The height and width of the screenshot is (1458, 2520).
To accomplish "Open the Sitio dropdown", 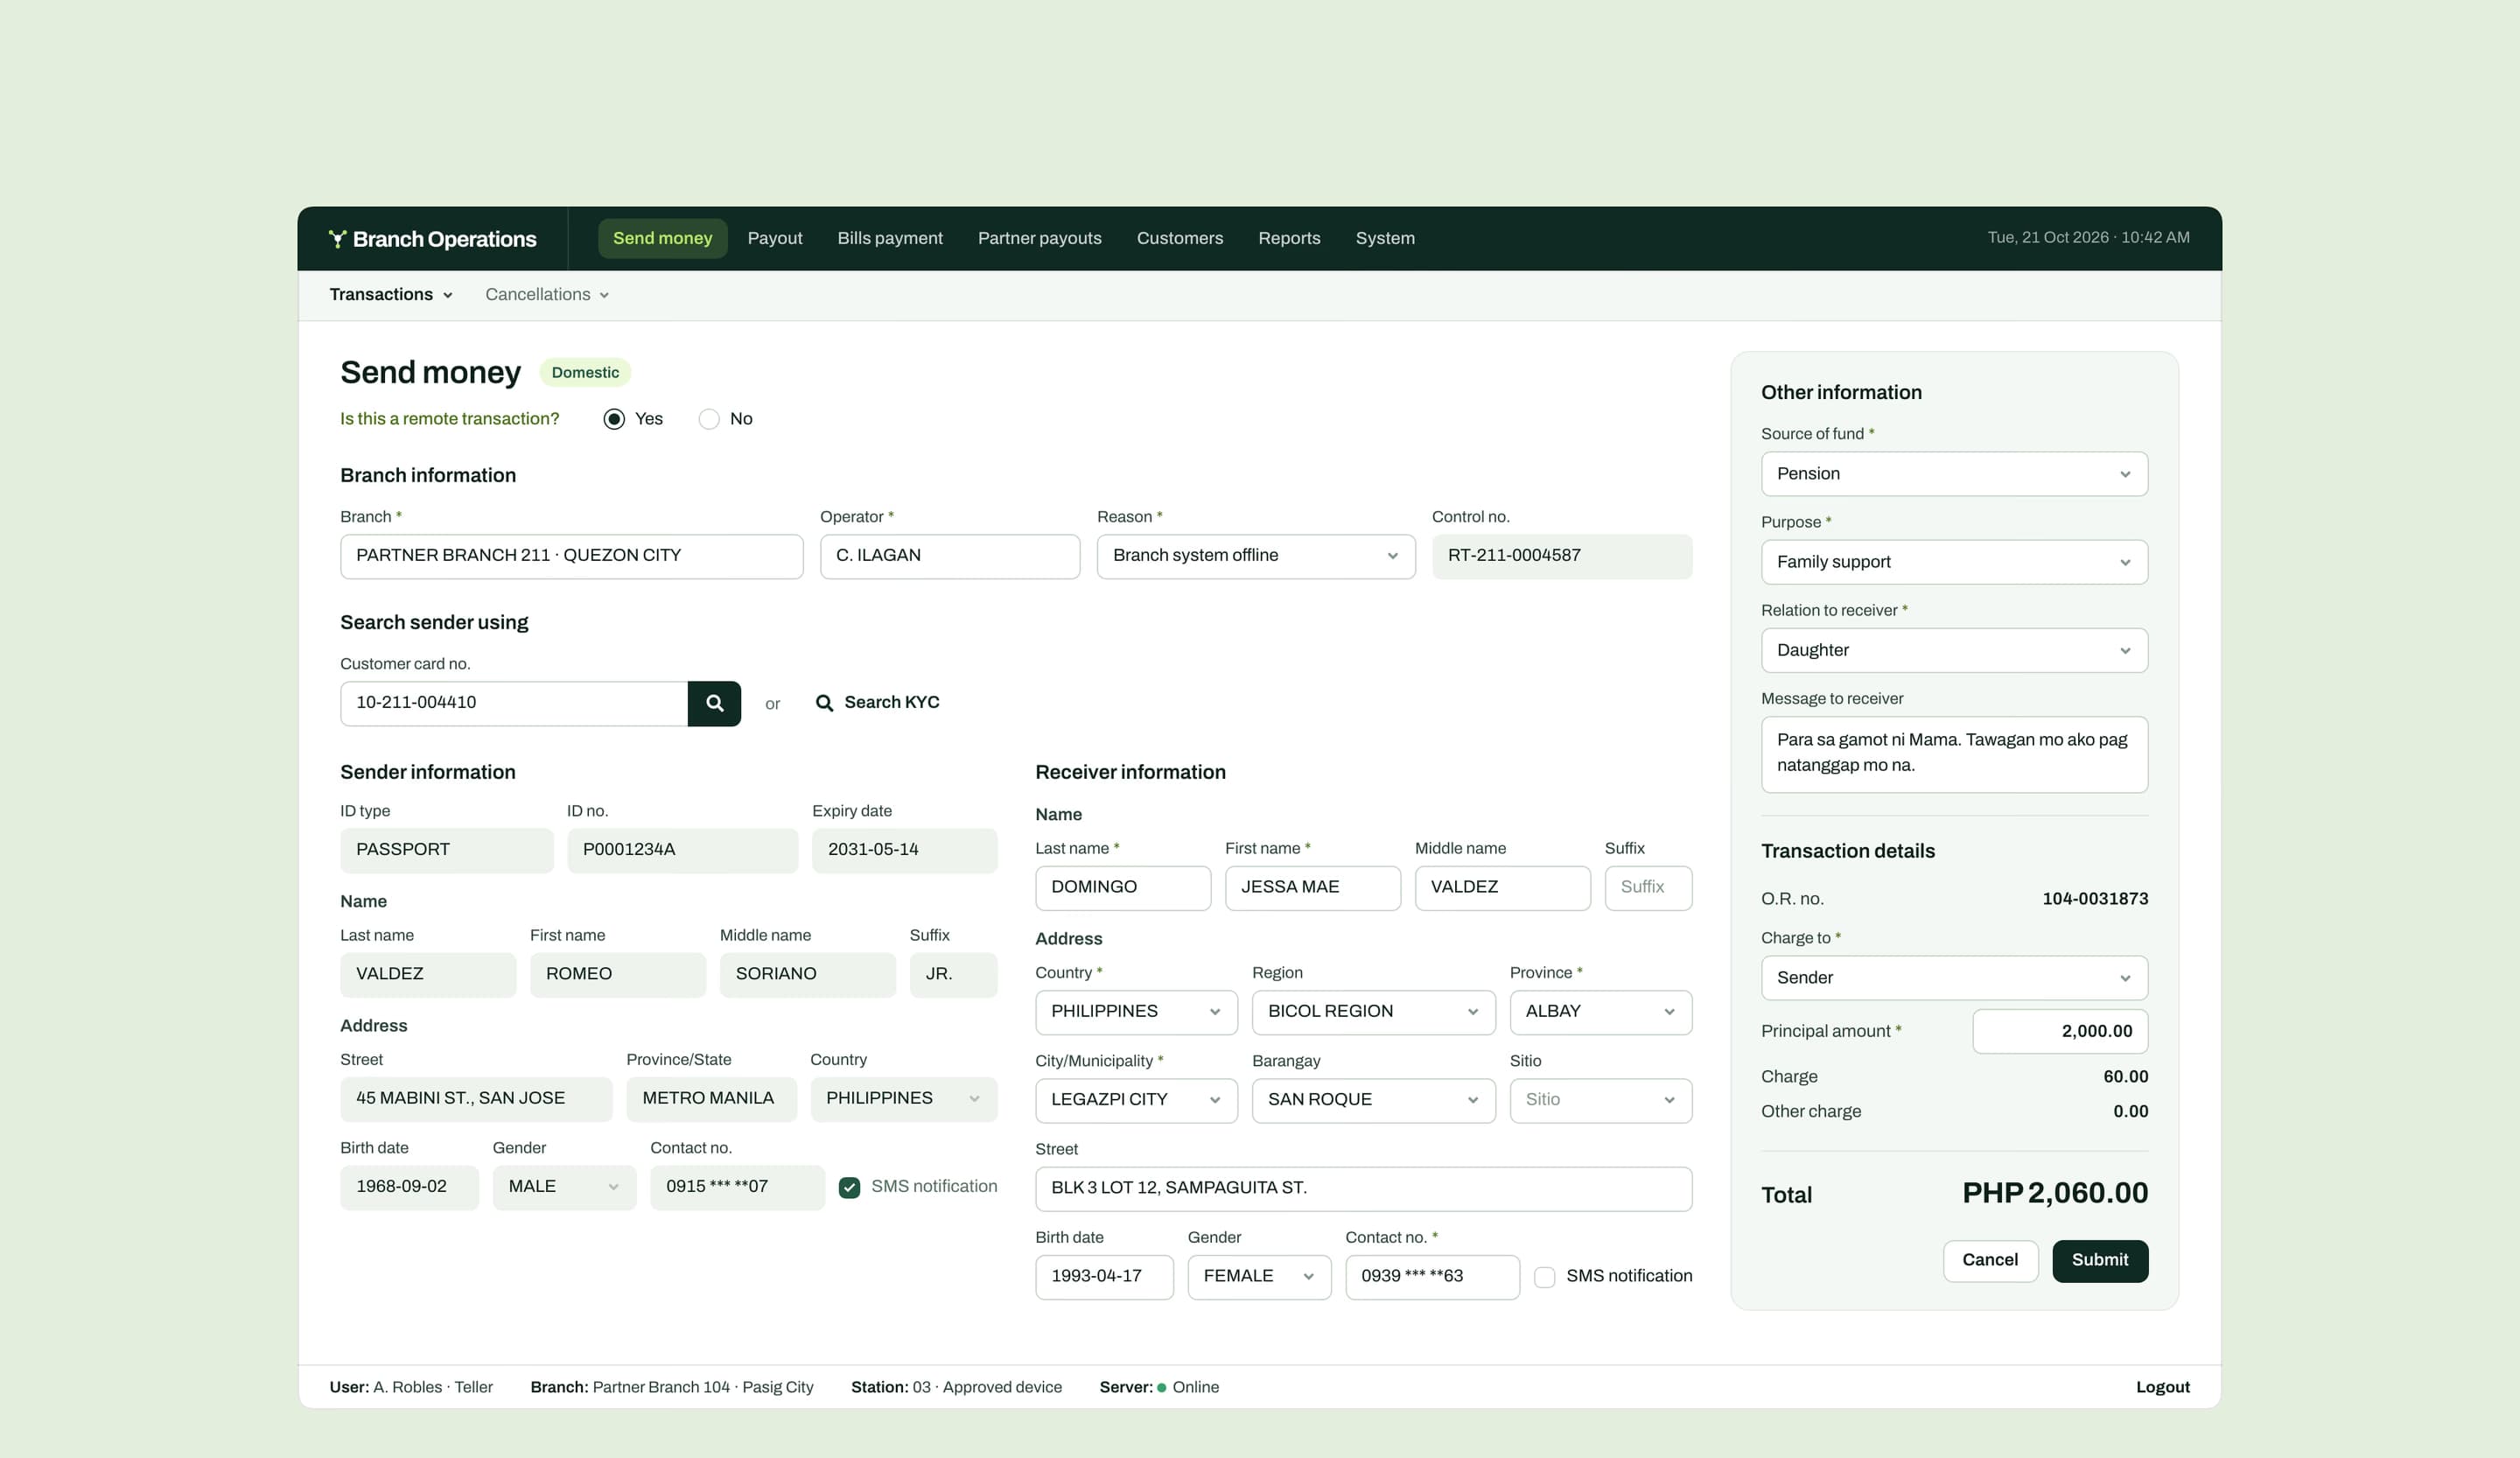I will click(x=1600, y=1100).
